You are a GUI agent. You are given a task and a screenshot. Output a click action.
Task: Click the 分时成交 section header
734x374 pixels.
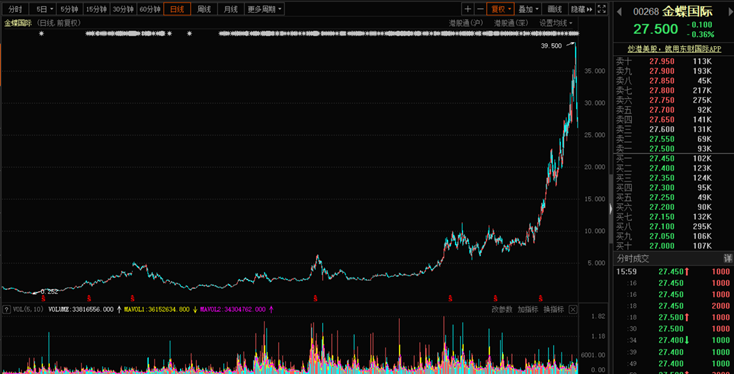point(633,258)
